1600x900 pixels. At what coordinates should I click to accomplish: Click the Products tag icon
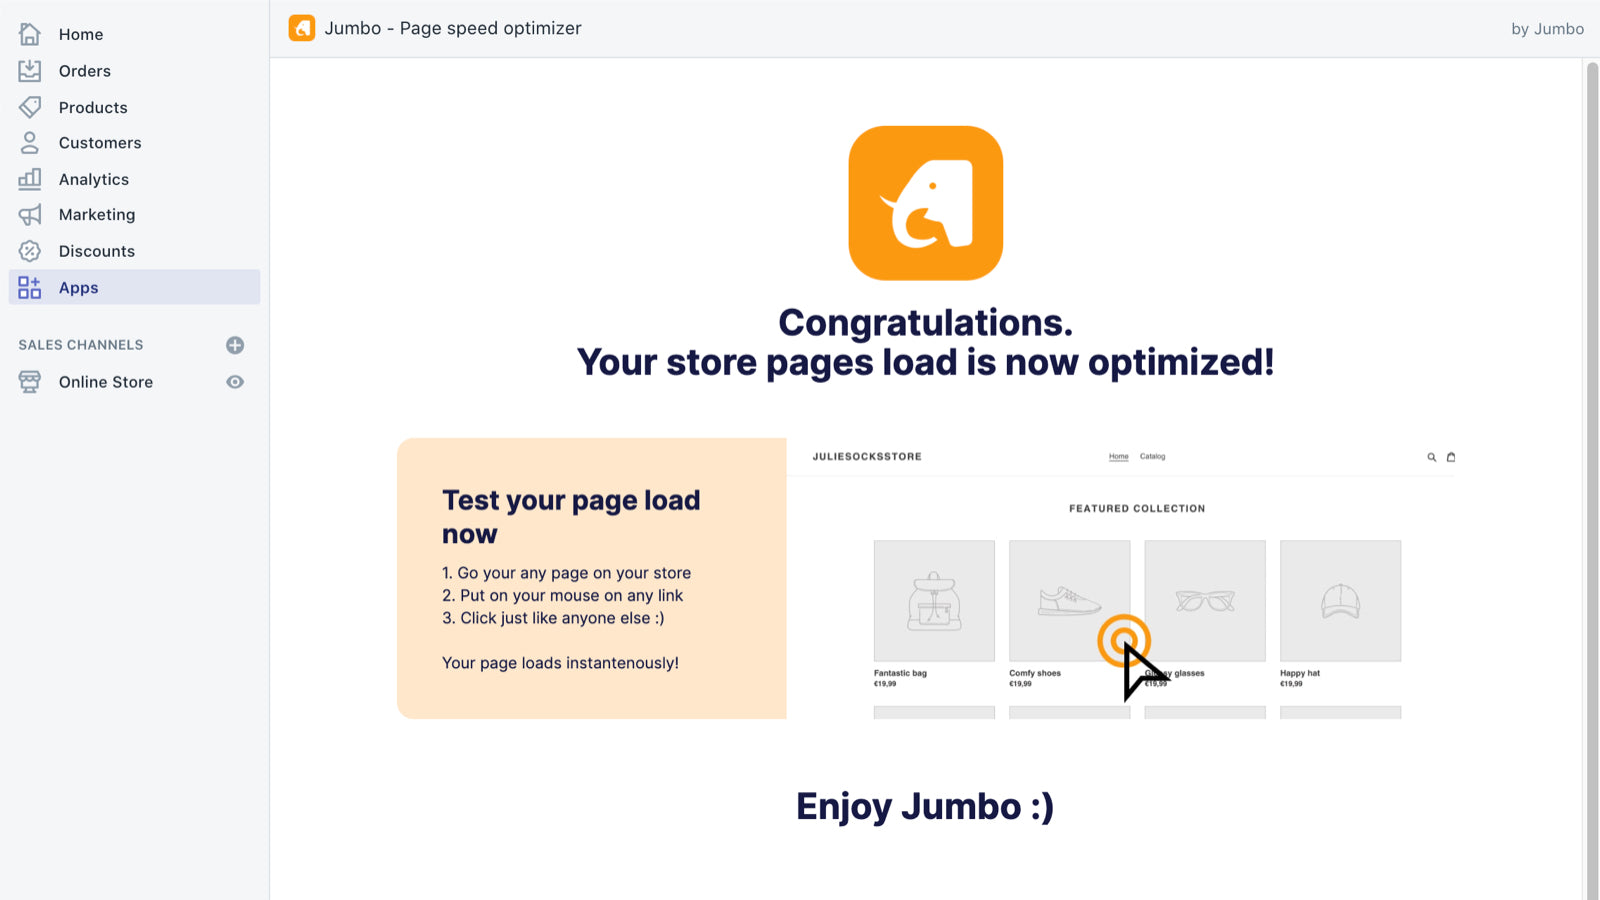[x=30, y=107]
